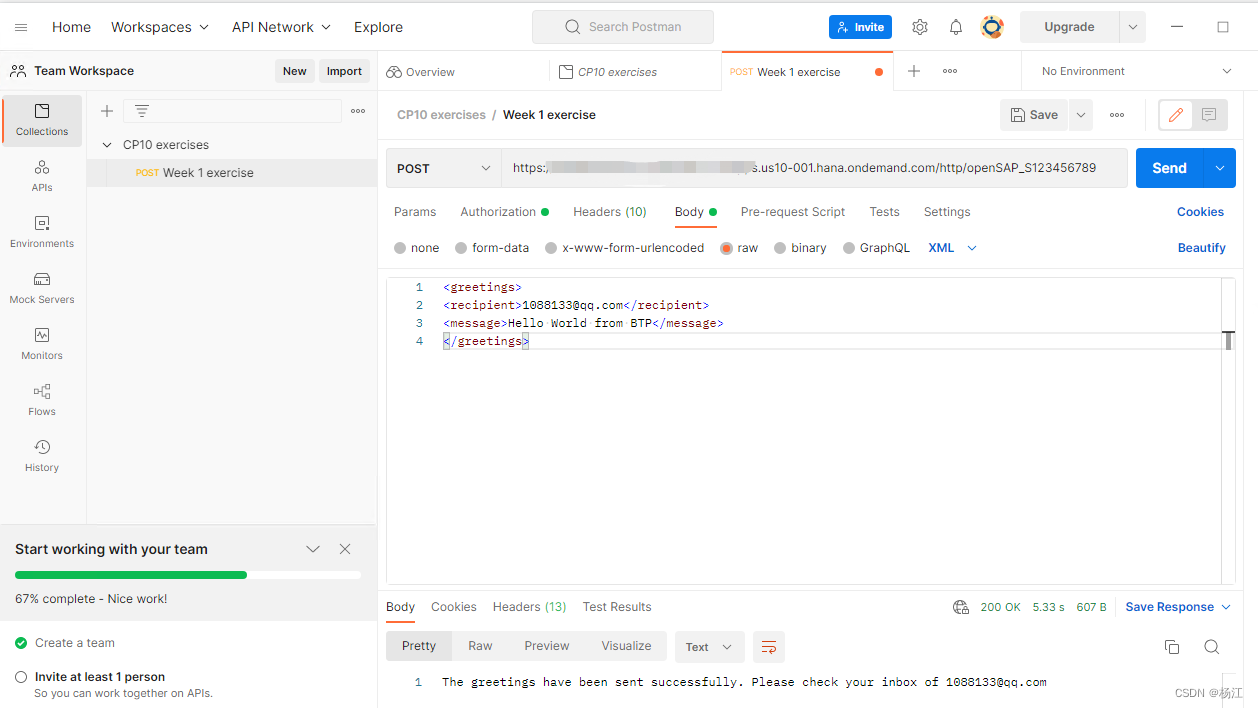Switch to edit mode pencil icon
The height and width of the screenshot is (708, 1258).
pyautogui.click(x=1176, y=115)
